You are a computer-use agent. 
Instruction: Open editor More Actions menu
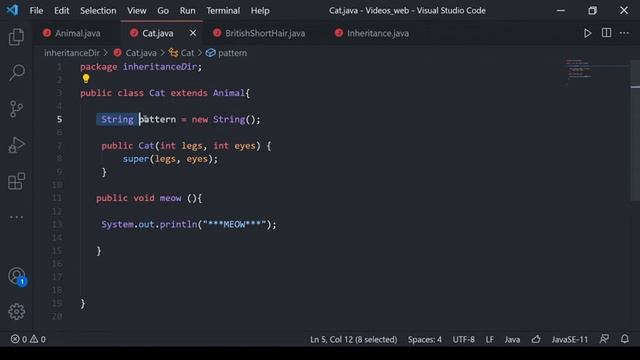pos(624,33)
